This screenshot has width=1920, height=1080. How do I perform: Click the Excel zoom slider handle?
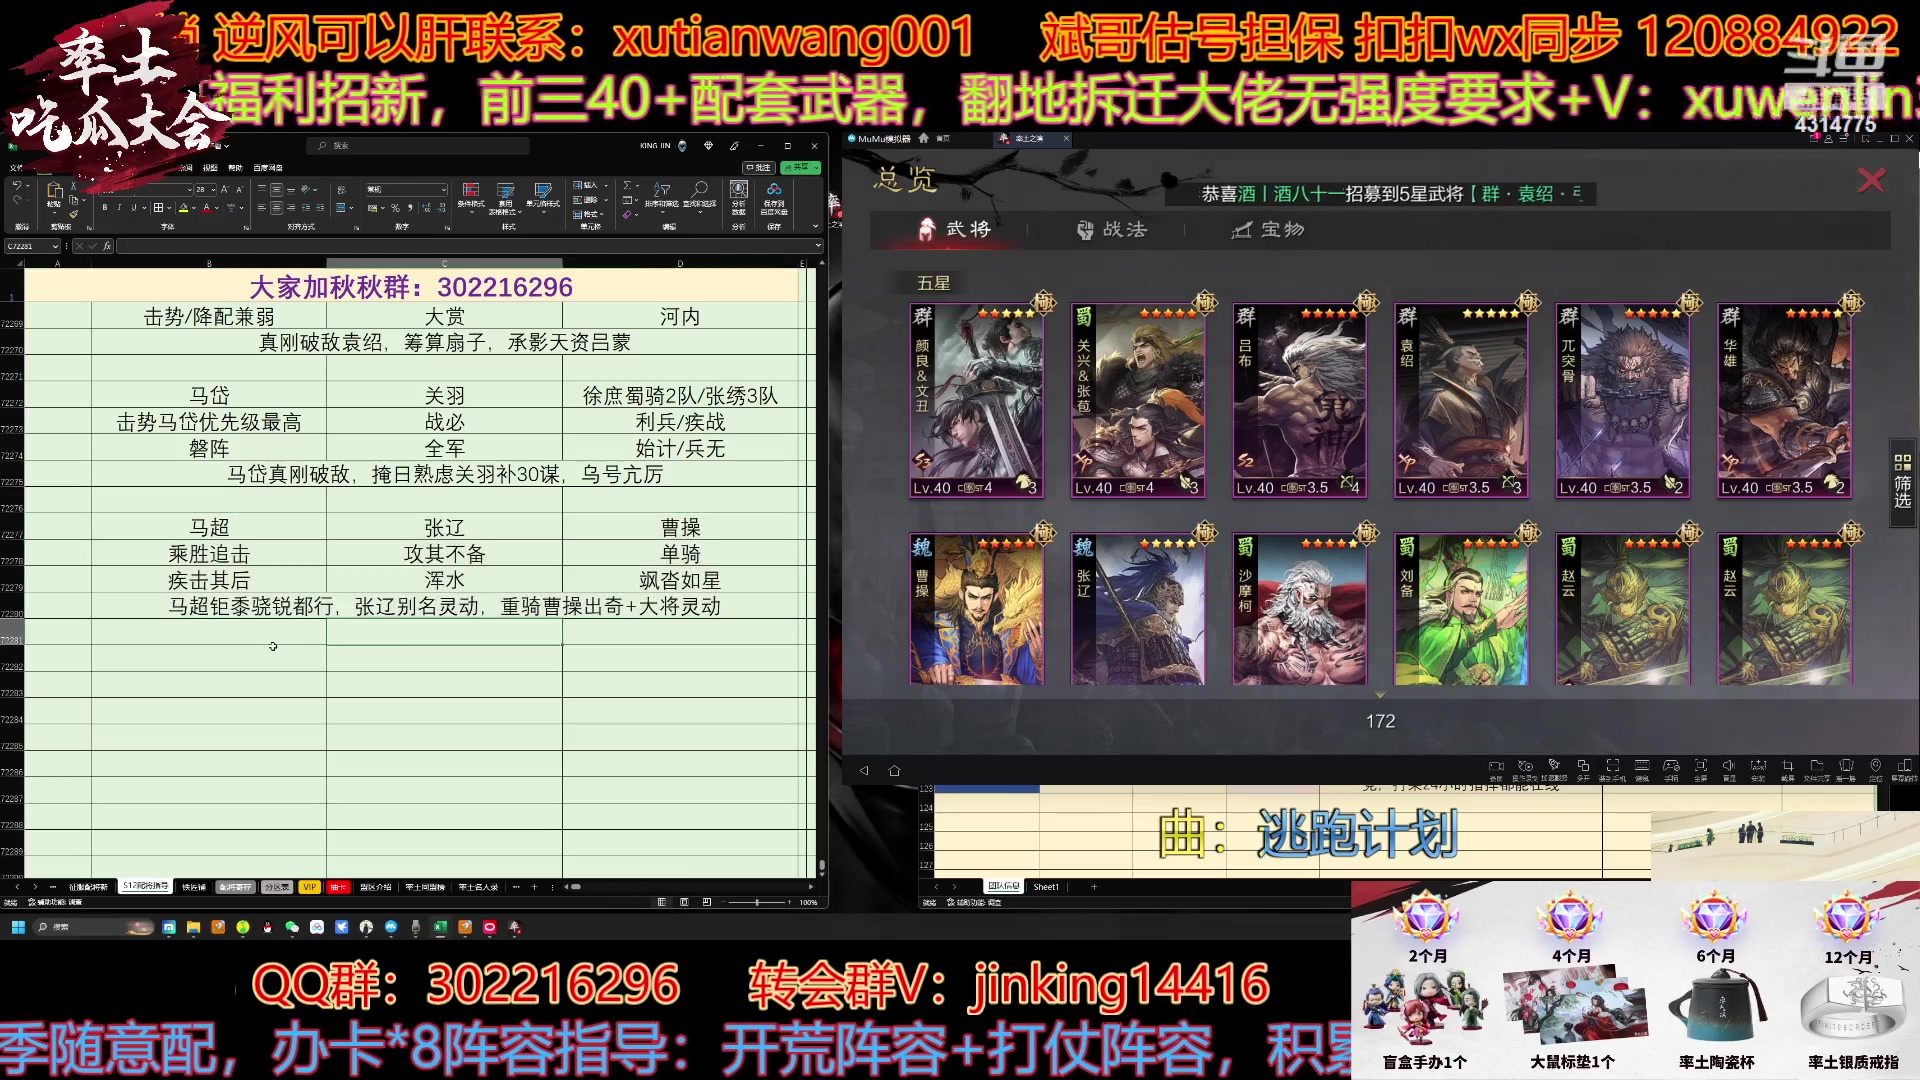757,902
